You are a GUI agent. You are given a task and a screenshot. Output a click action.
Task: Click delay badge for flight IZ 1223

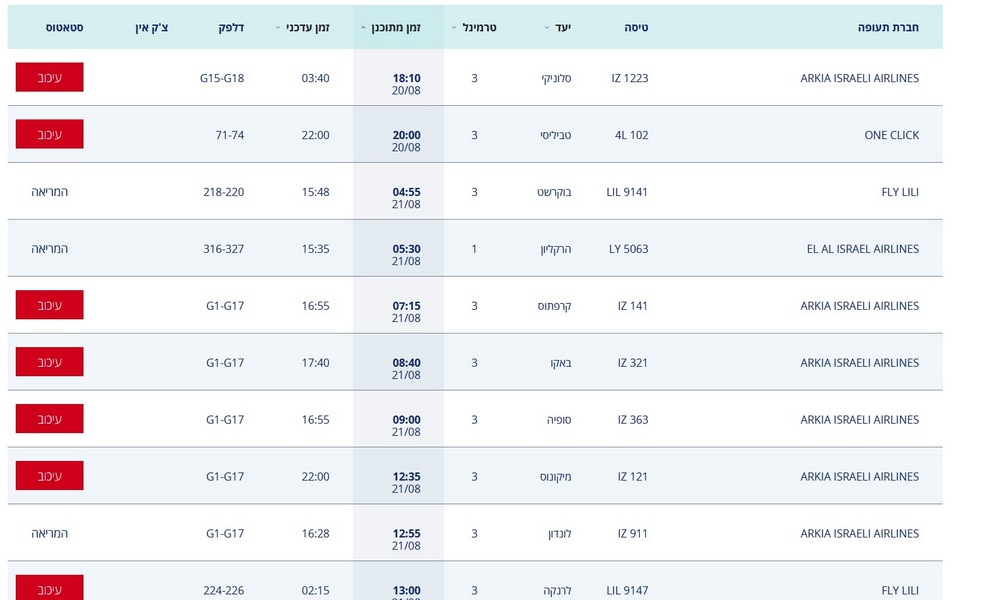pos(50,77)
